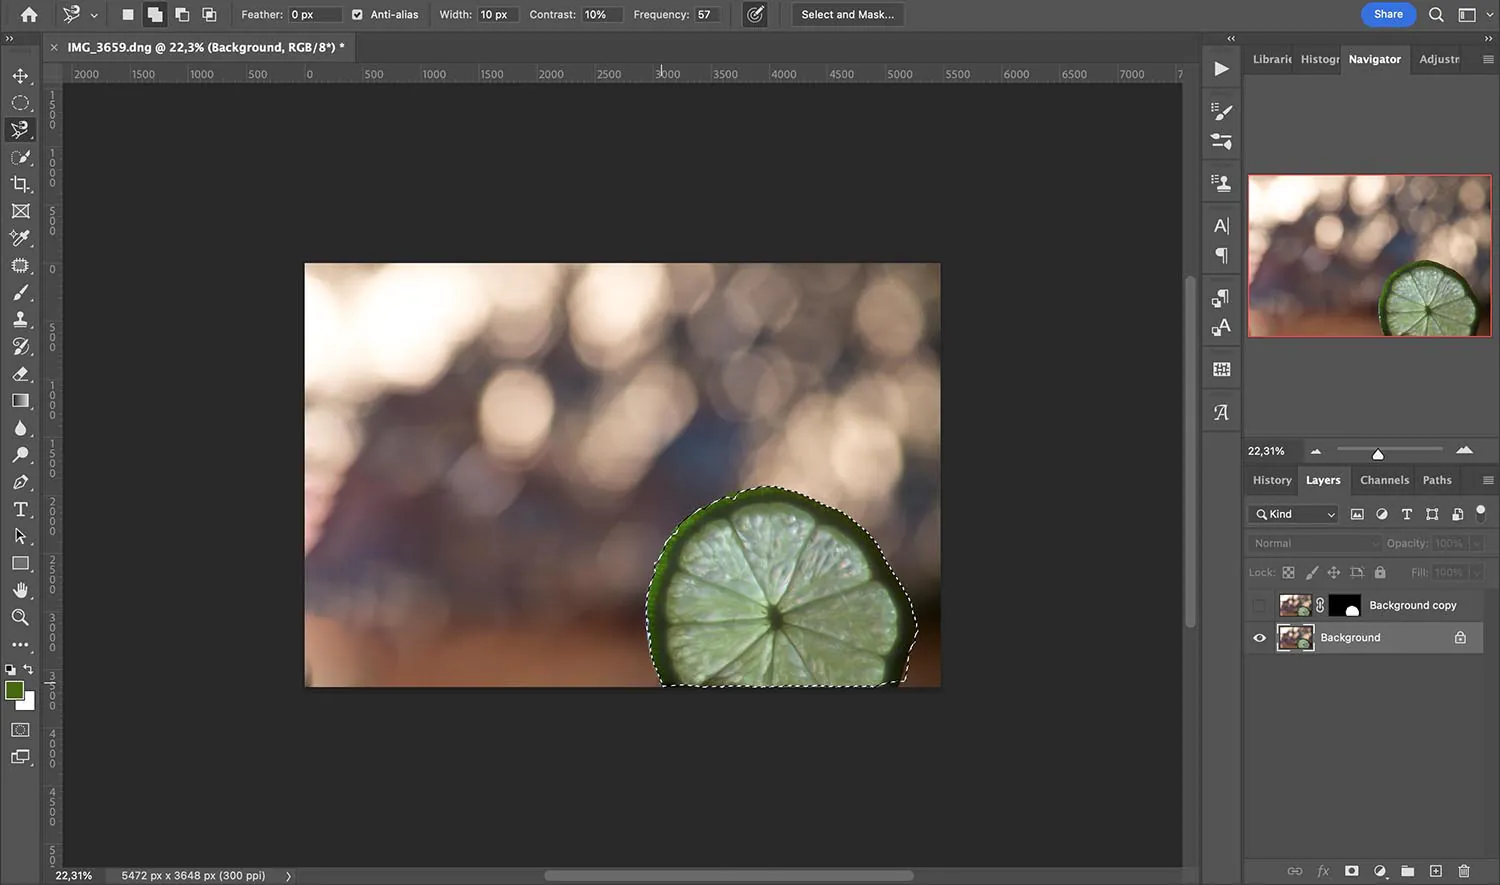Screen dimensions: 1500x885
Task: Toggle the Anti-alias checkbox
Action: click(x=357, y=15)
